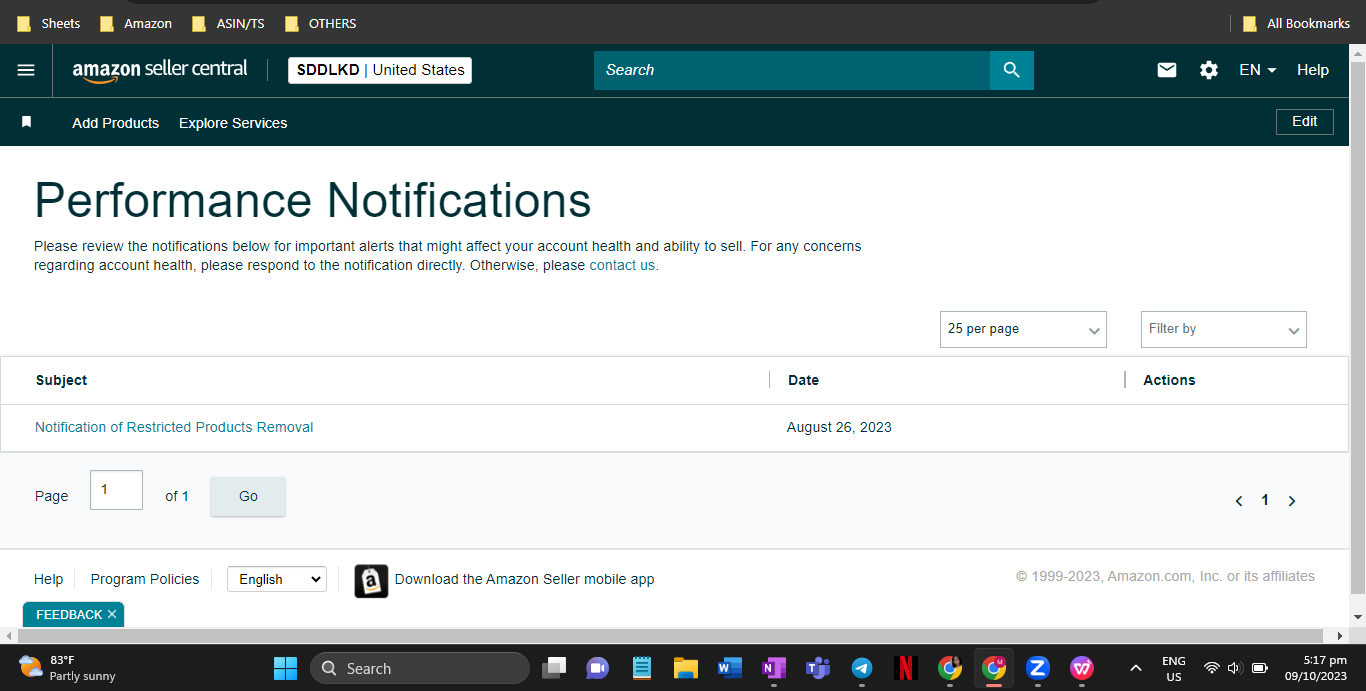Open Notification of Restricted Products Removal
This screenshot has width=1366, height=691.
click(174, 427)
